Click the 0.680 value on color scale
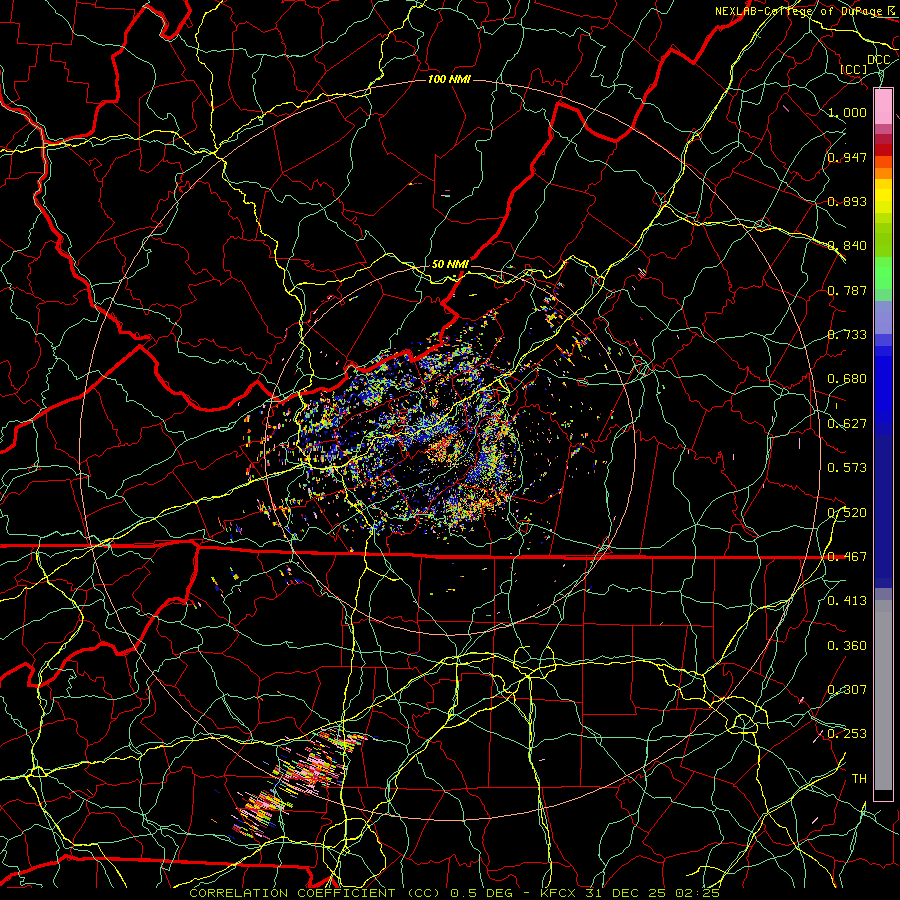Viewport: 900px width, 900px height. [x=847, y=379]
